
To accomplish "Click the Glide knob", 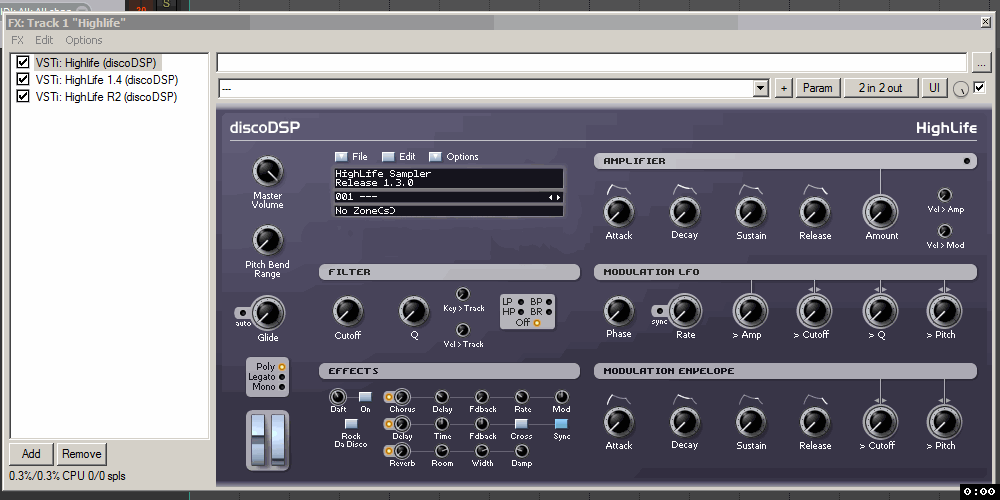I will coord(268,313).
